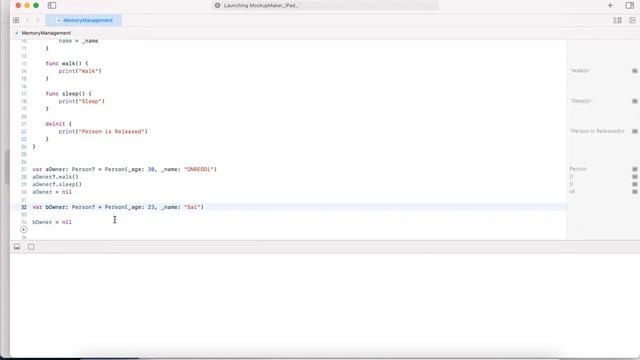Click line number 32 in the gutter
This screenshot has height=360, width=640.
(x=24, y=207)
